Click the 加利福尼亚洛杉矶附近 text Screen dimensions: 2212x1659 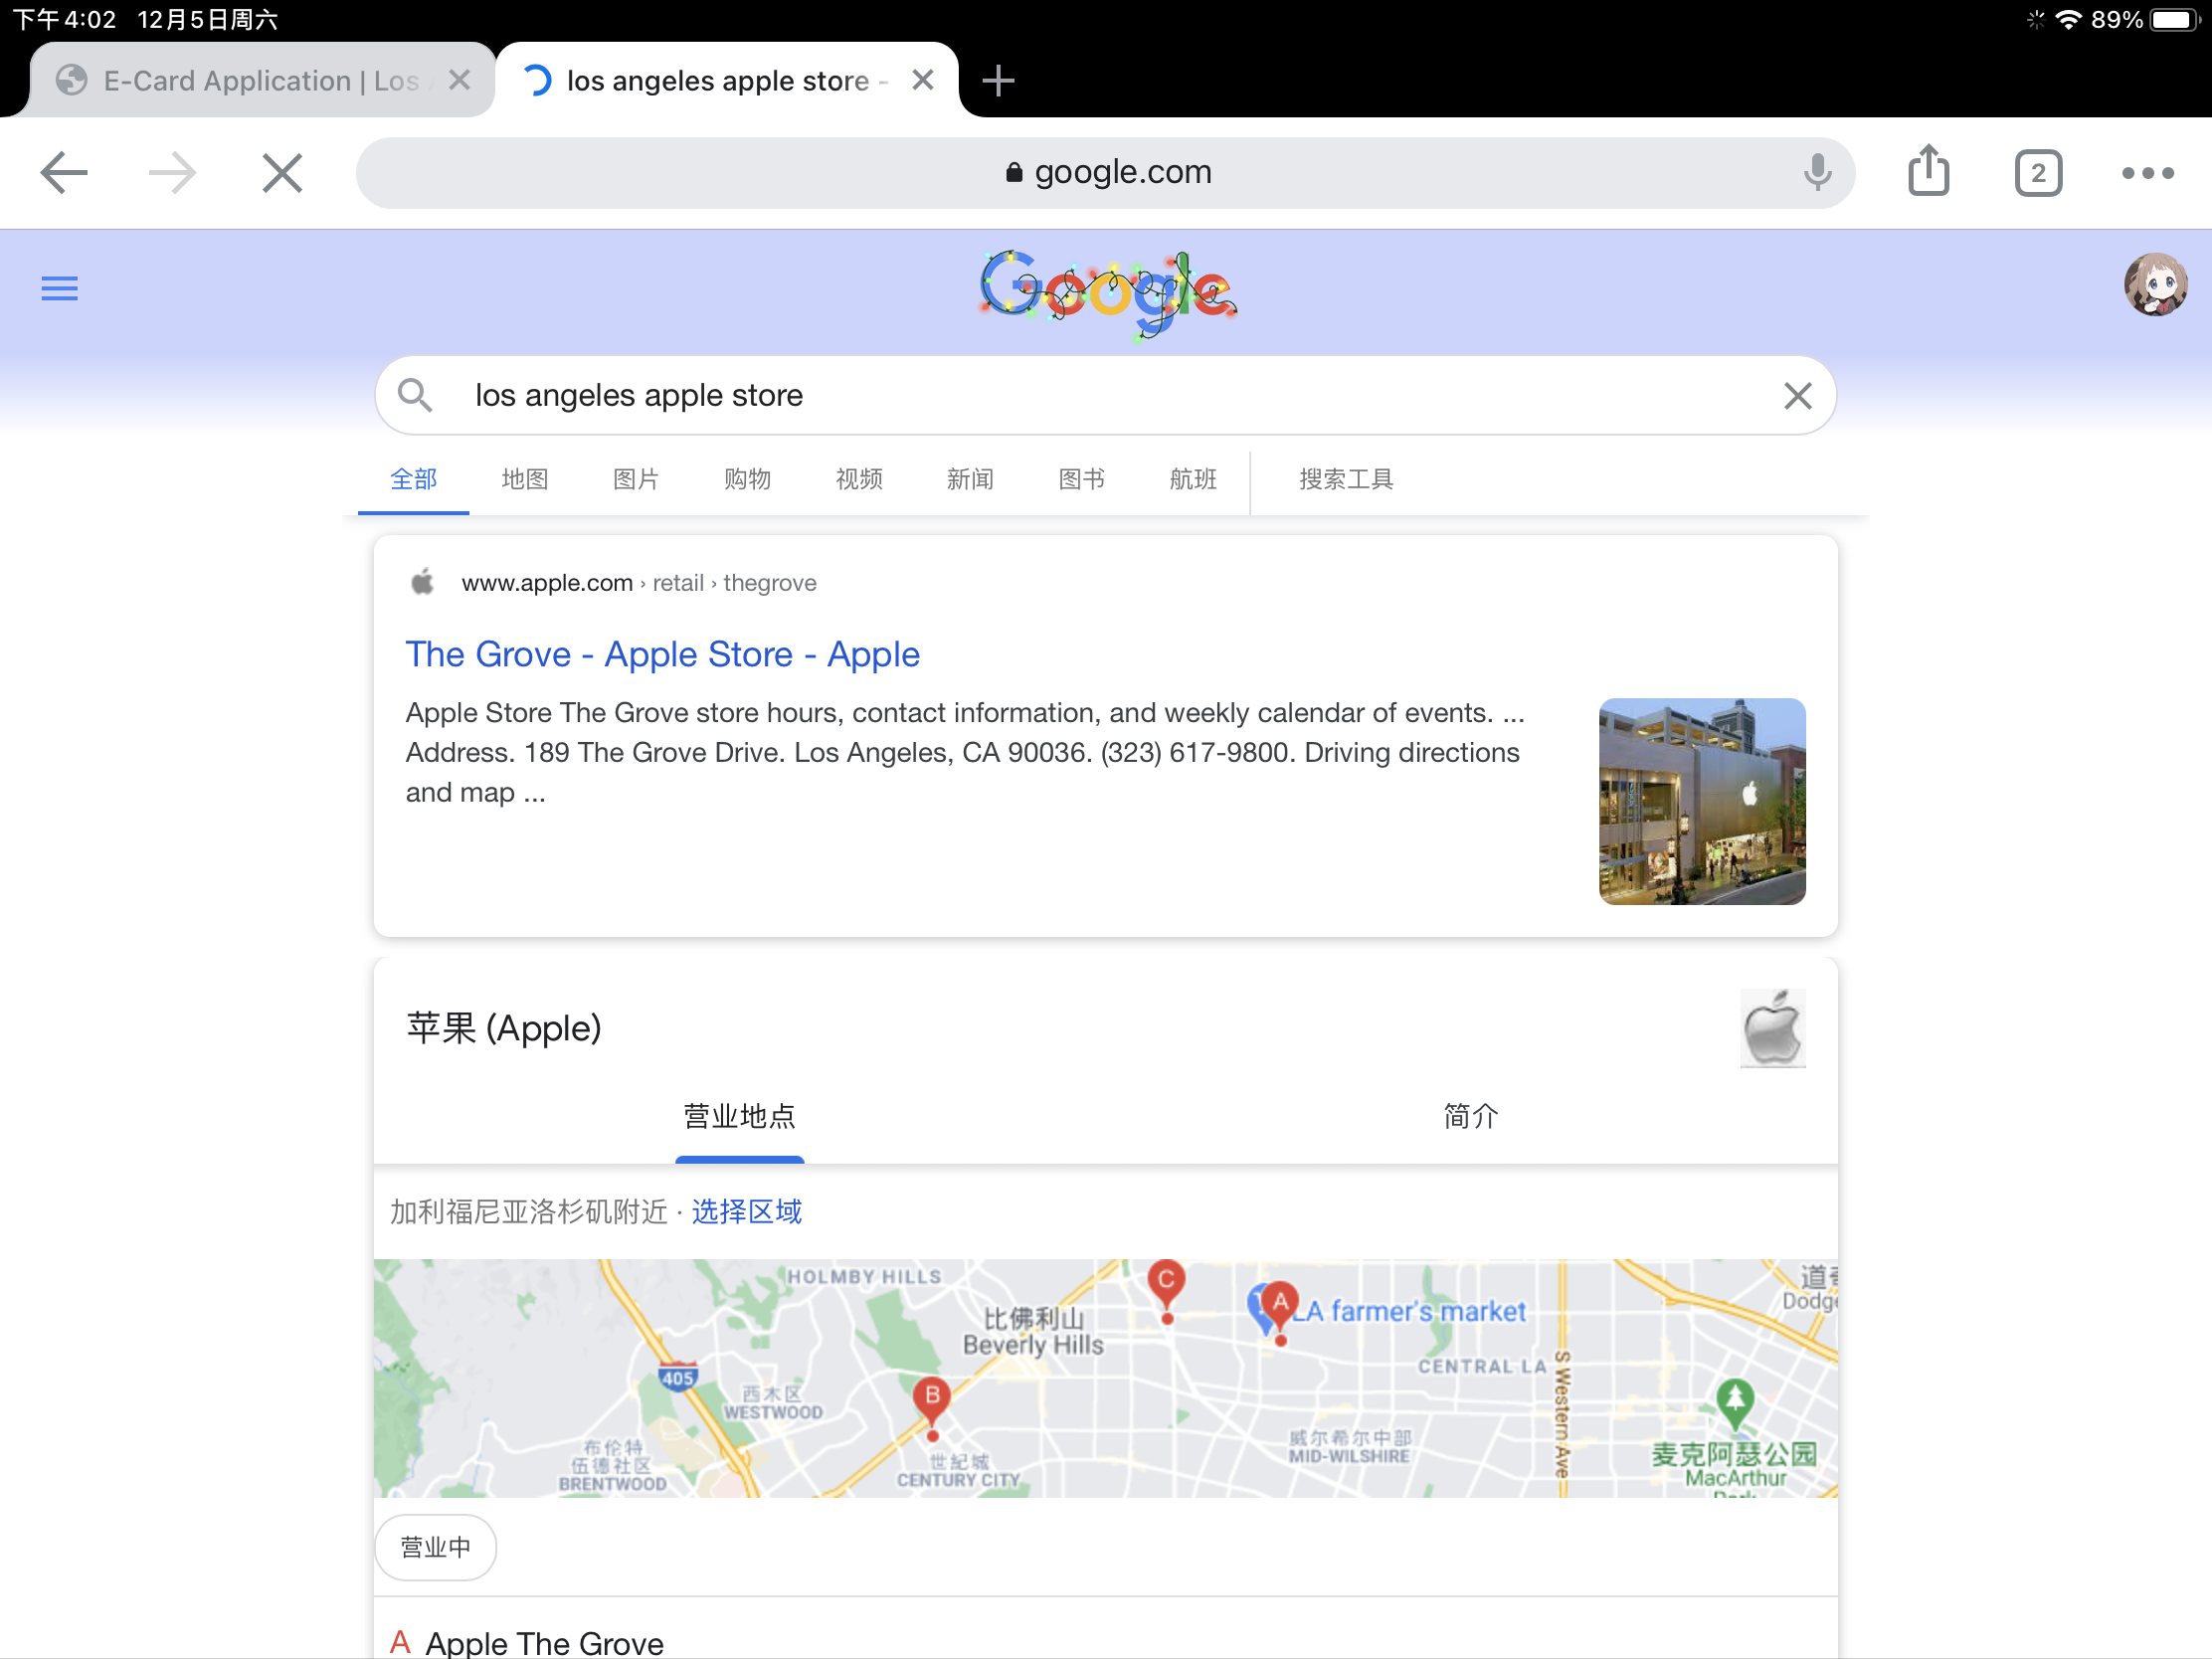click(528, 1212)
